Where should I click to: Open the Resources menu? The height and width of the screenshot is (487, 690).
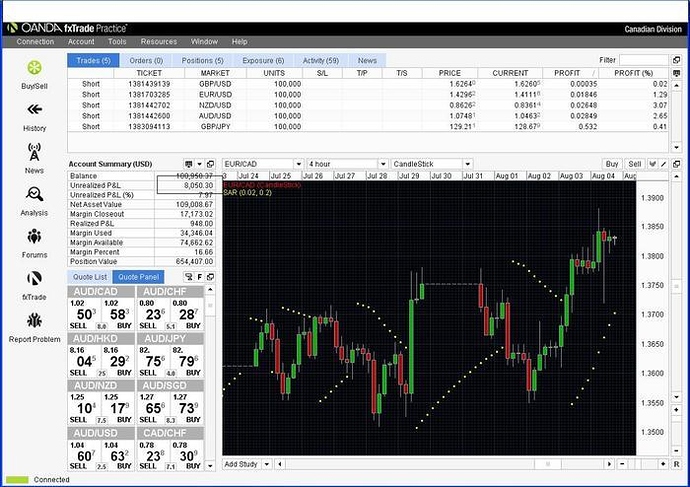tap(159, 42)
